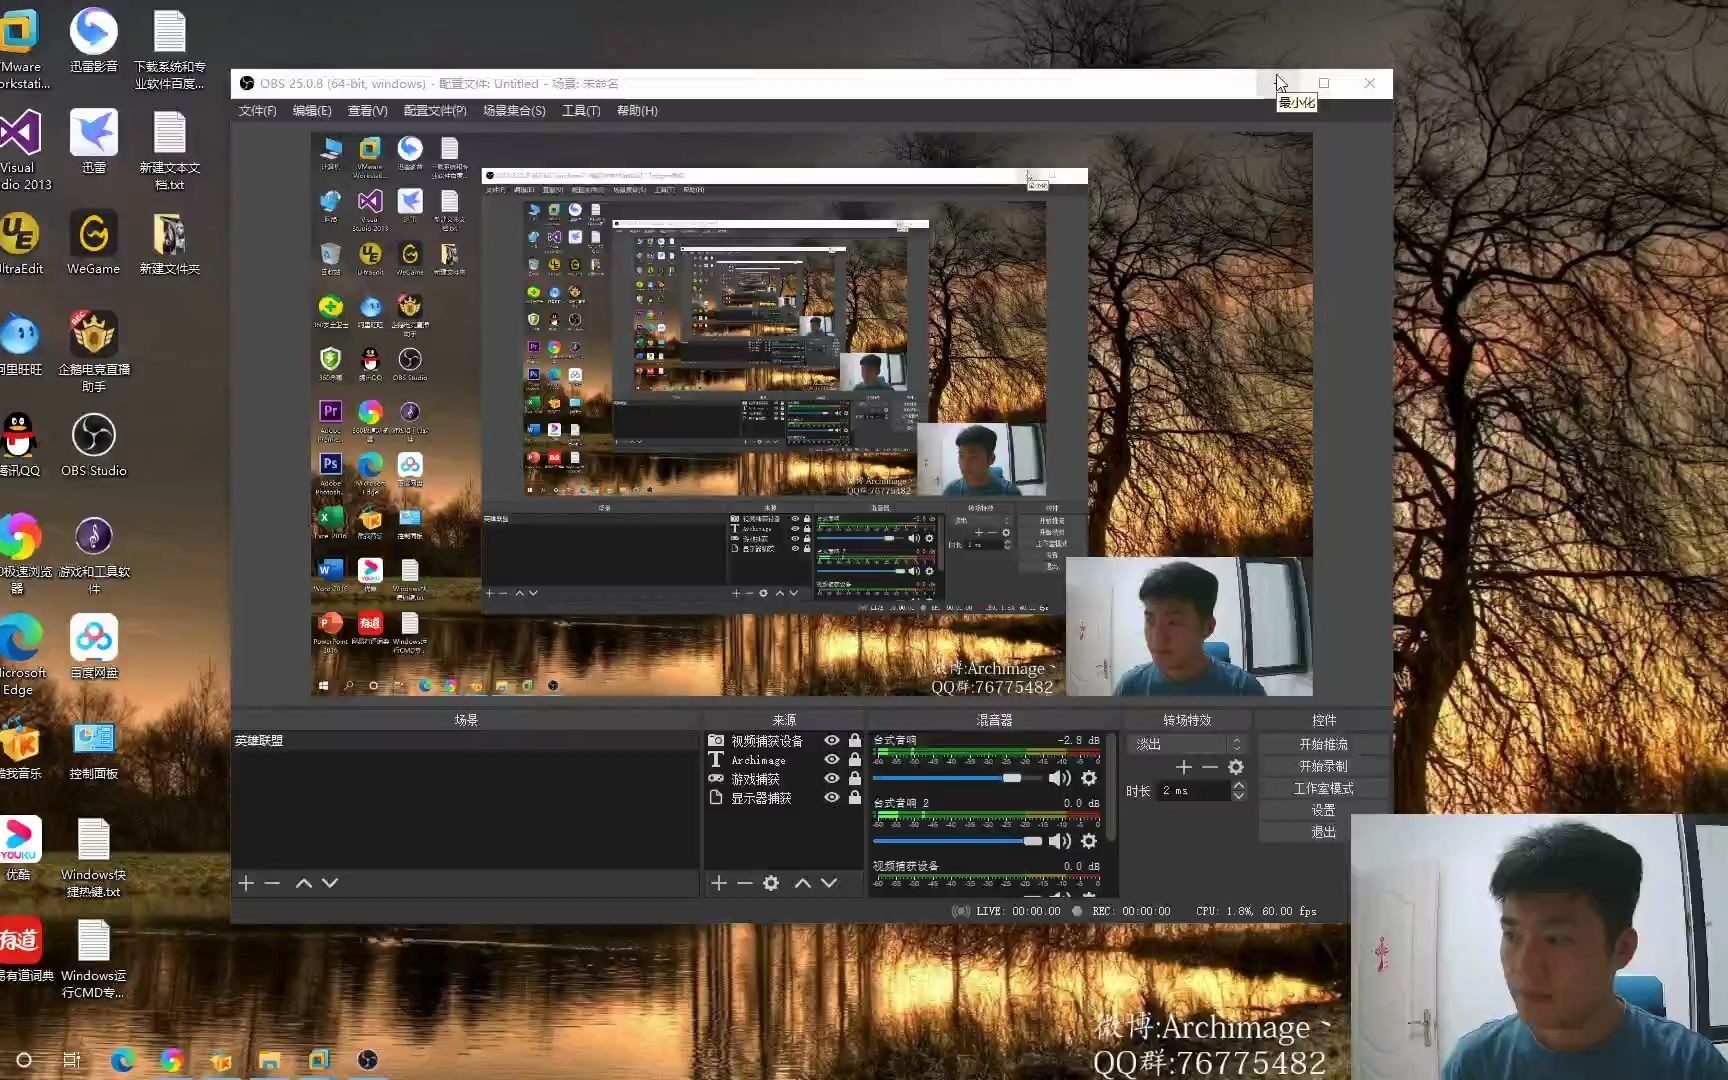Screen dimensions: 1728x1080
Task: Open the 编辑(E) menu
Action: 312,111
